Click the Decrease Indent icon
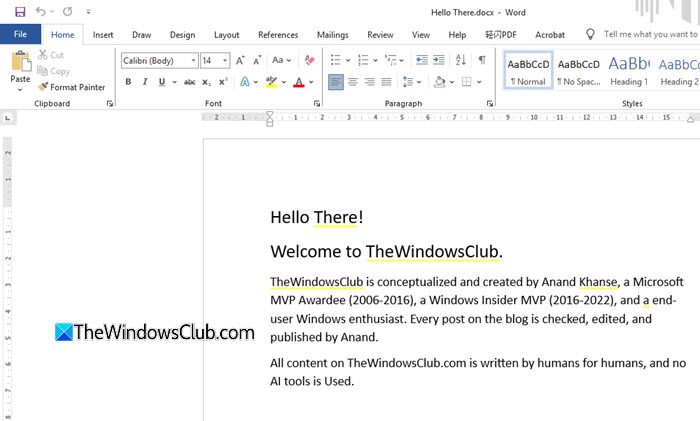The height and width of the screenshot is (421, 700). 421,60
